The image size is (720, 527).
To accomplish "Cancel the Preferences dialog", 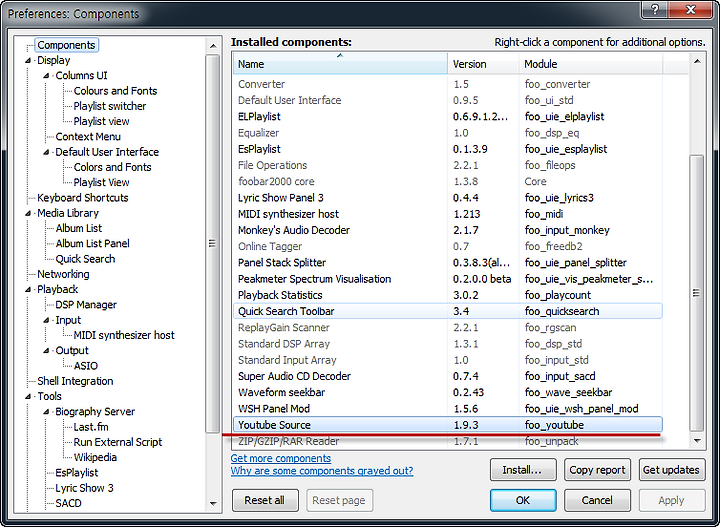I will (x=597, y=500).
